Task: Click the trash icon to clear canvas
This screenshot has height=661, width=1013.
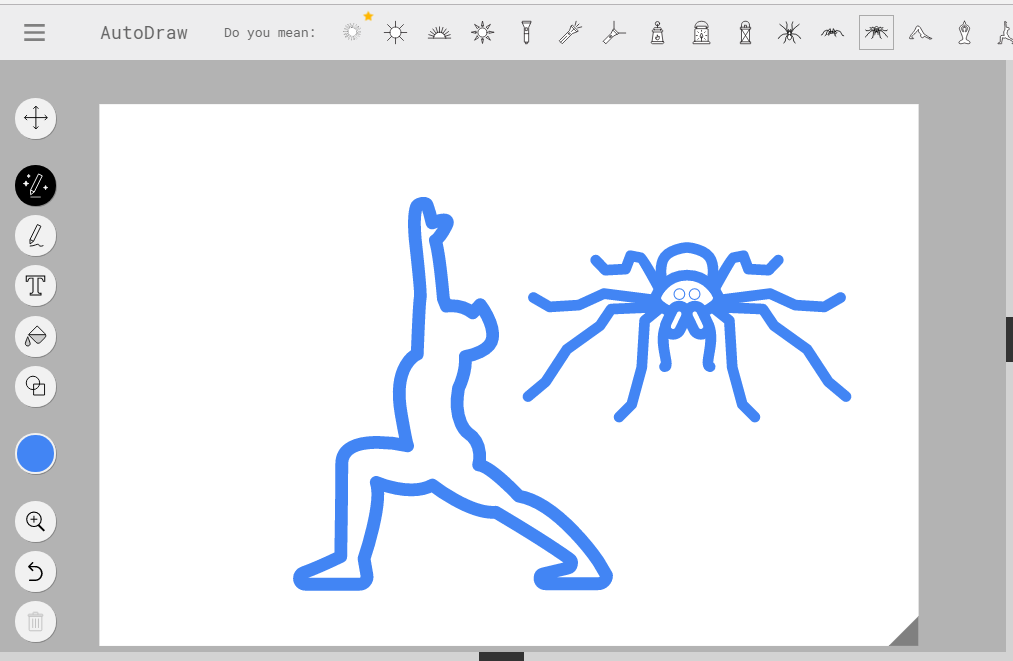Action: pyautogui.click(x=35, y=621)
